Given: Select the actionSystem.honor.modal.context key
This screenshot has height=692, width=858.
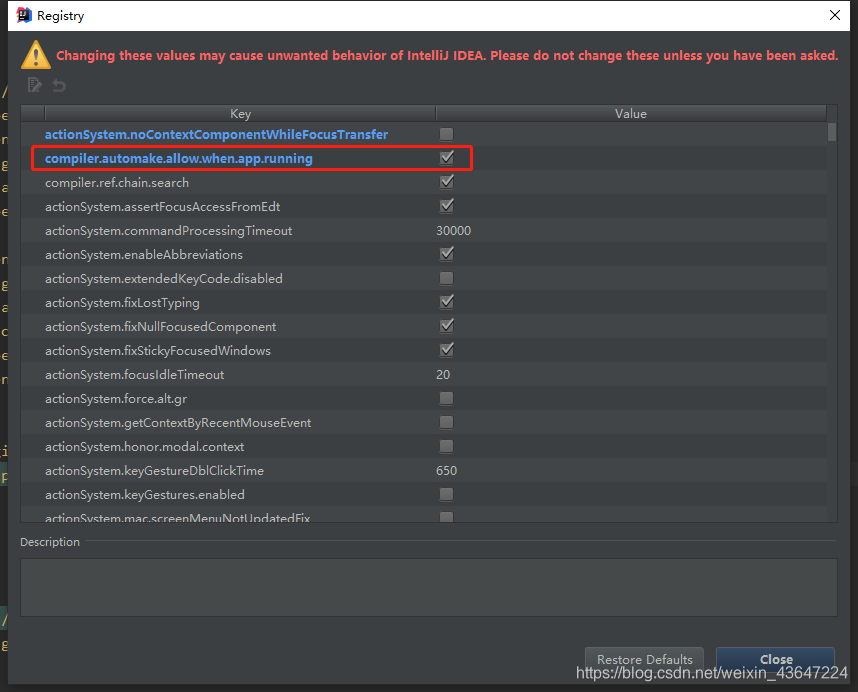Looking at the screenshot, I should (144, 446).
